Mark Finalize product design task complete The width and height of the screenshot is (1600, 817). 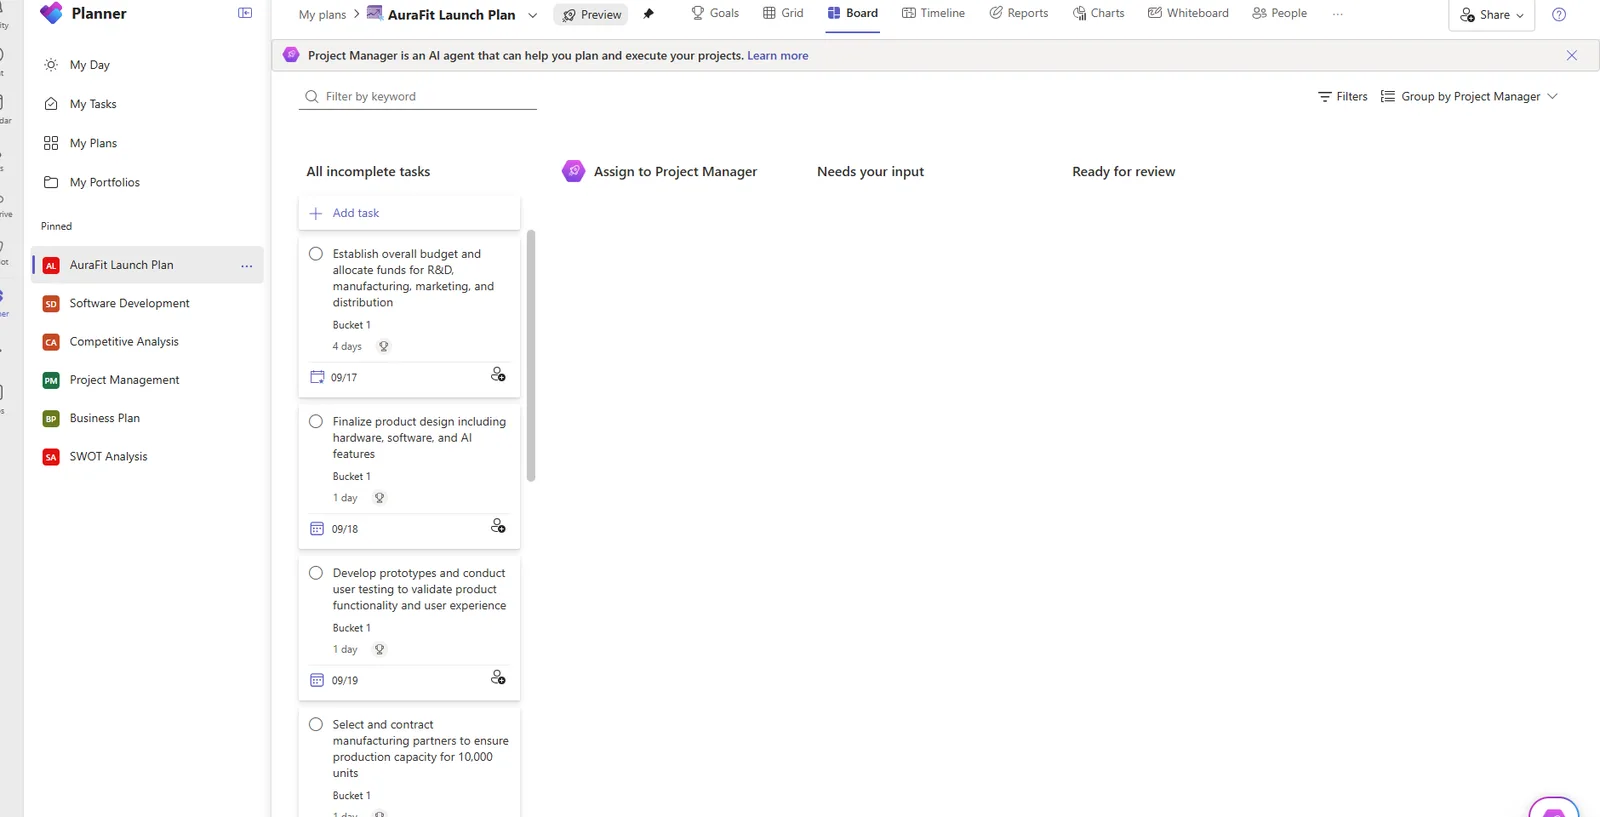coord(316,422)
